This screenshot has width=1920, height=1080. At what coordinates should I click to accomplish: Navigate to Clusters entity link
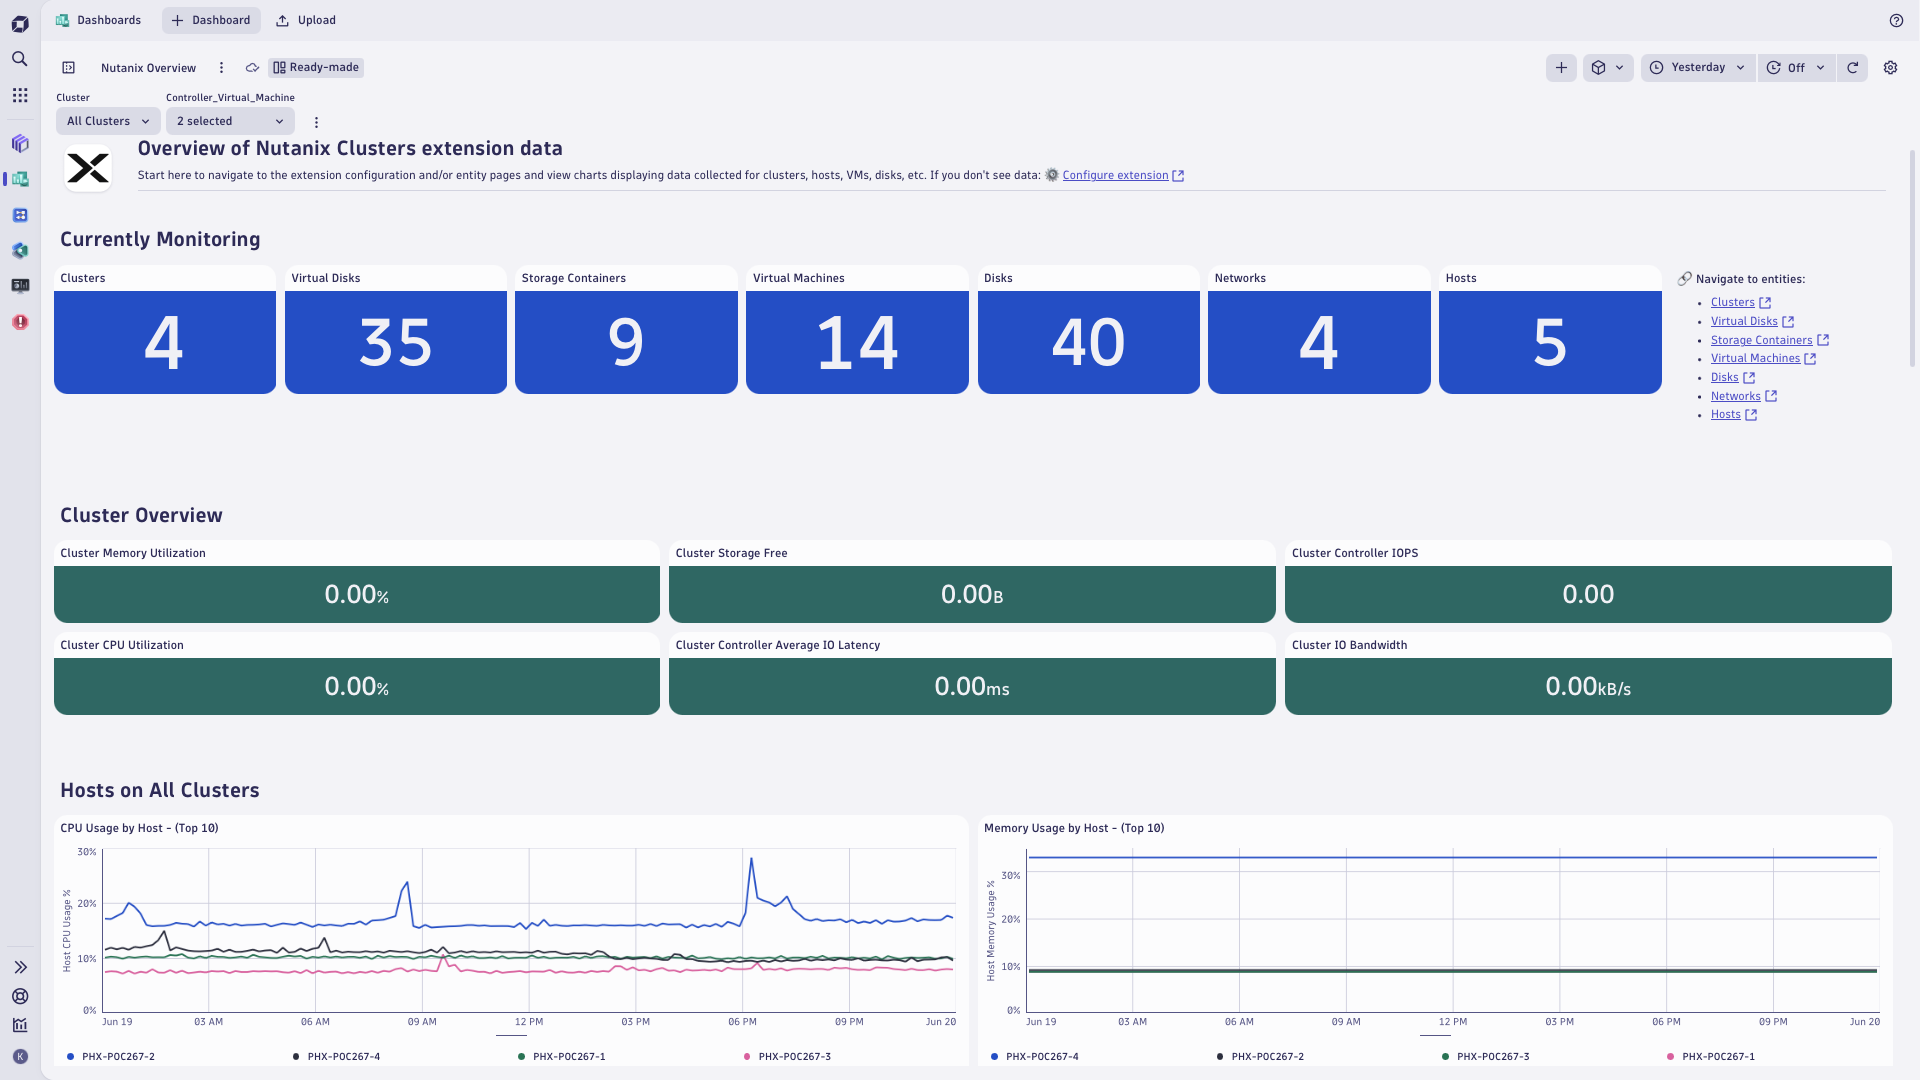pyautogui.click(x=1732, y=303)
